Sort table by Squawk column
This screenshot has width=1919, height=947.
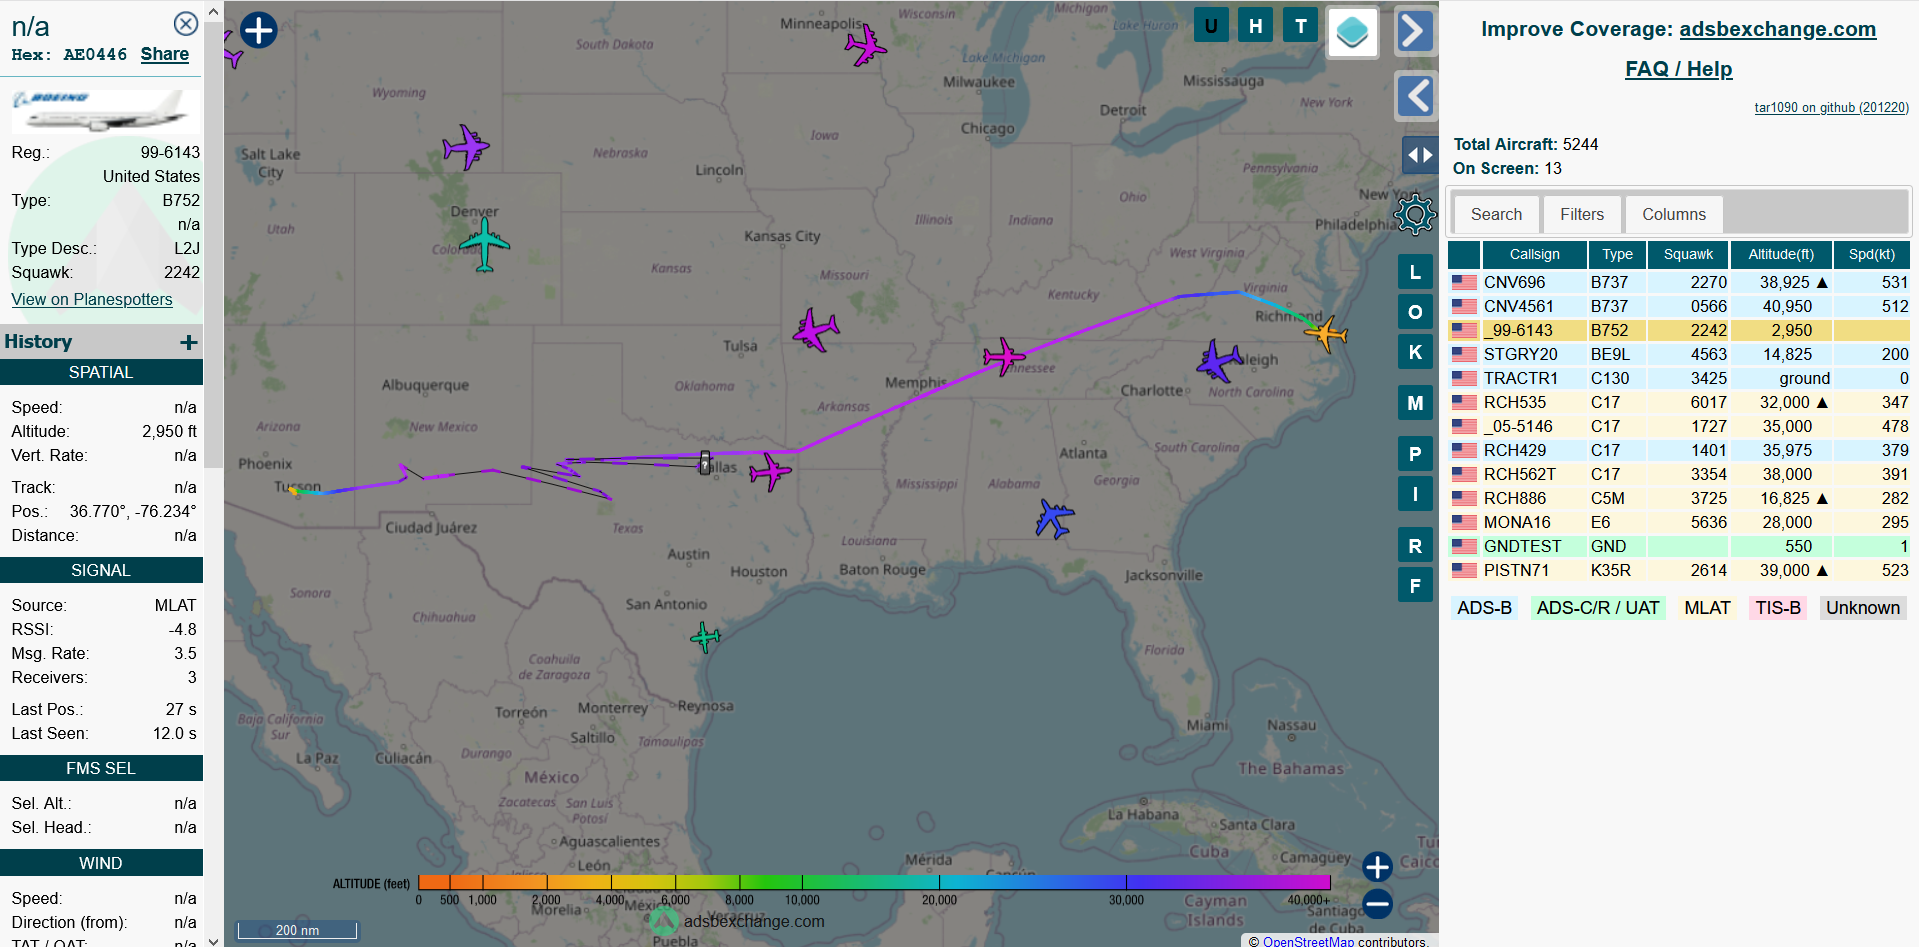tap(1688, 254)
